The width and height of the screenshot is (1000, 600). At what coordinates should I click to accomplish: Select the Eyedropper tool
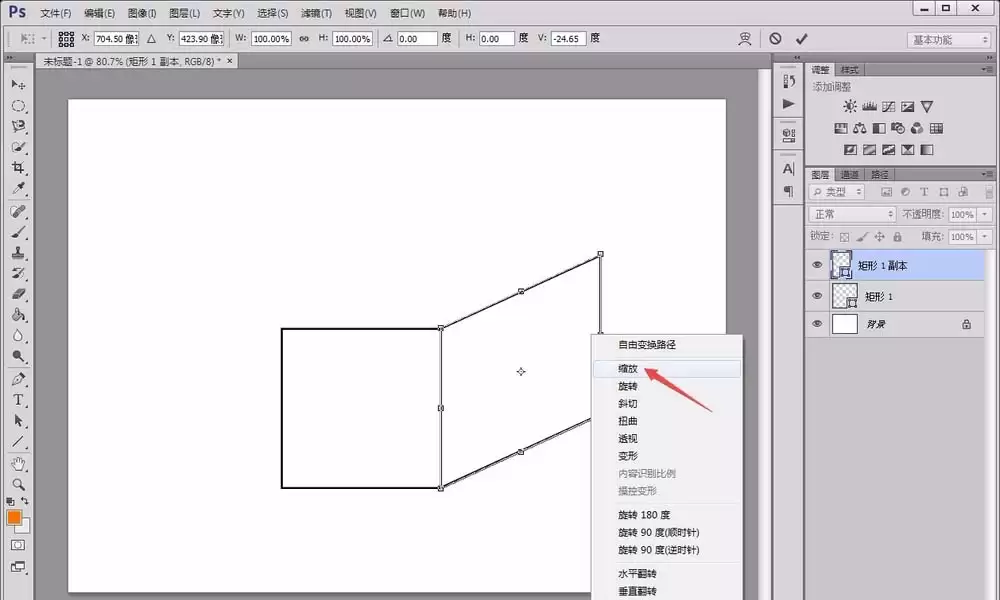click(18, 189)
